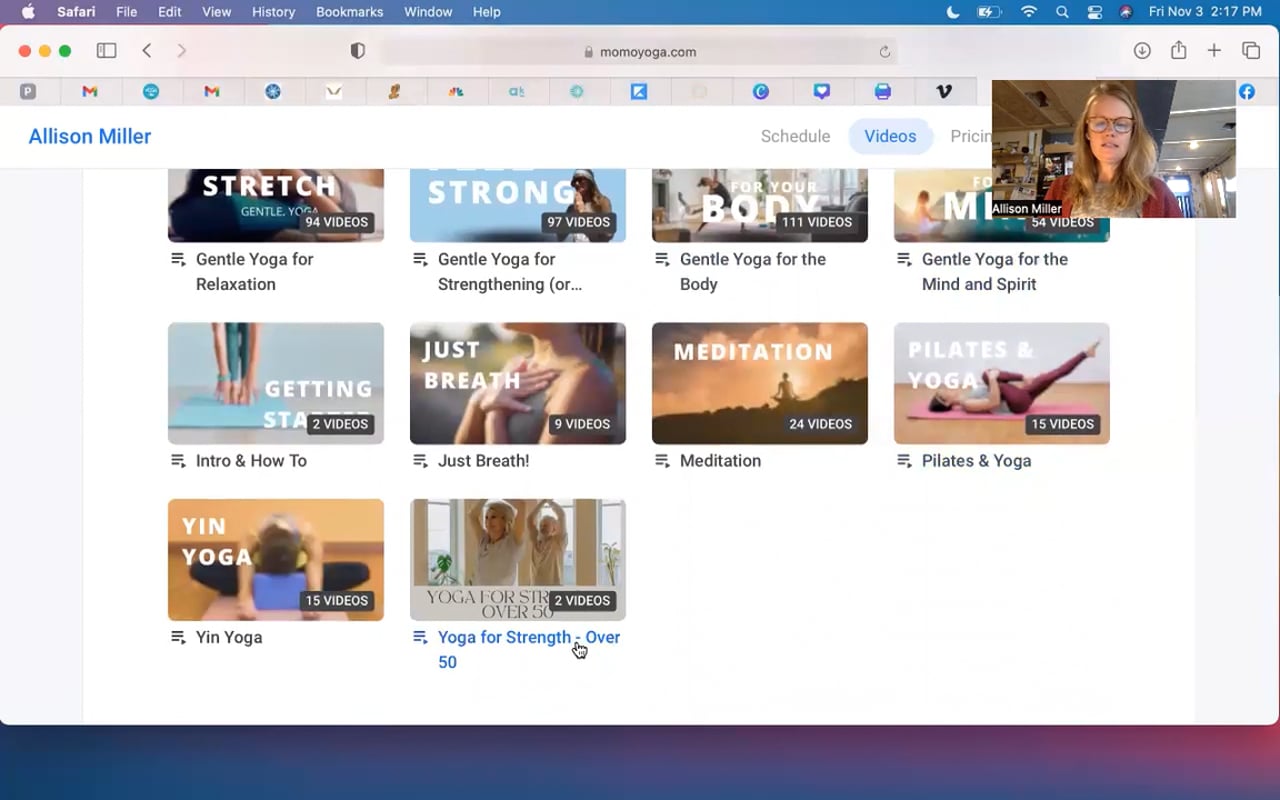This screenshot has height=800, width=1280.
Task: Click the Safari sidebar toggle icon
Action: (x=106, y=51)
